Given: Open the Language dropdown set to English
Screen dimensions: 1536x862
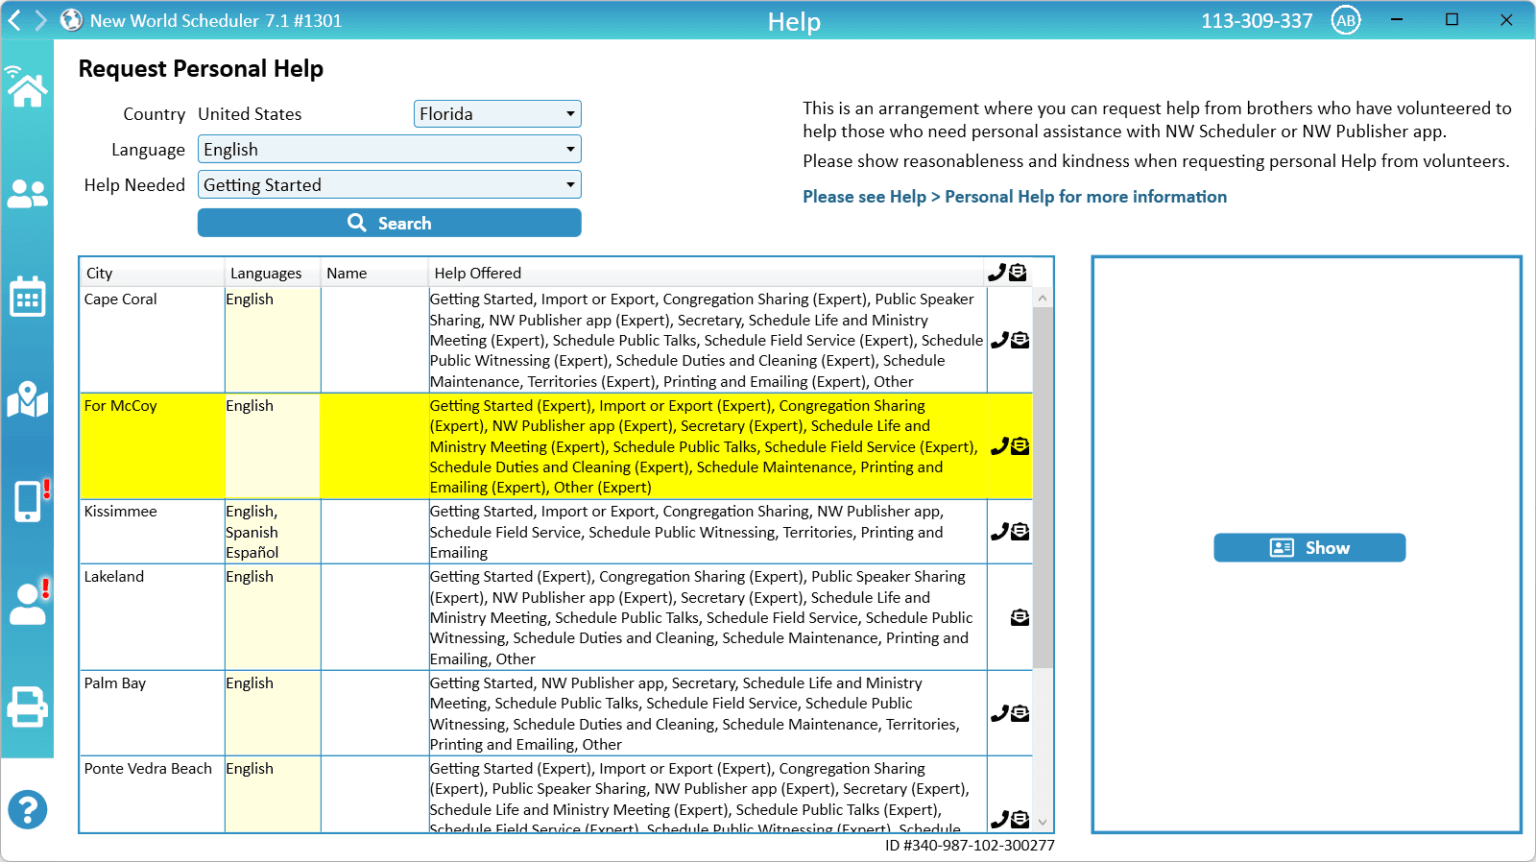Looking at the screenshot, I should [389, 150].
